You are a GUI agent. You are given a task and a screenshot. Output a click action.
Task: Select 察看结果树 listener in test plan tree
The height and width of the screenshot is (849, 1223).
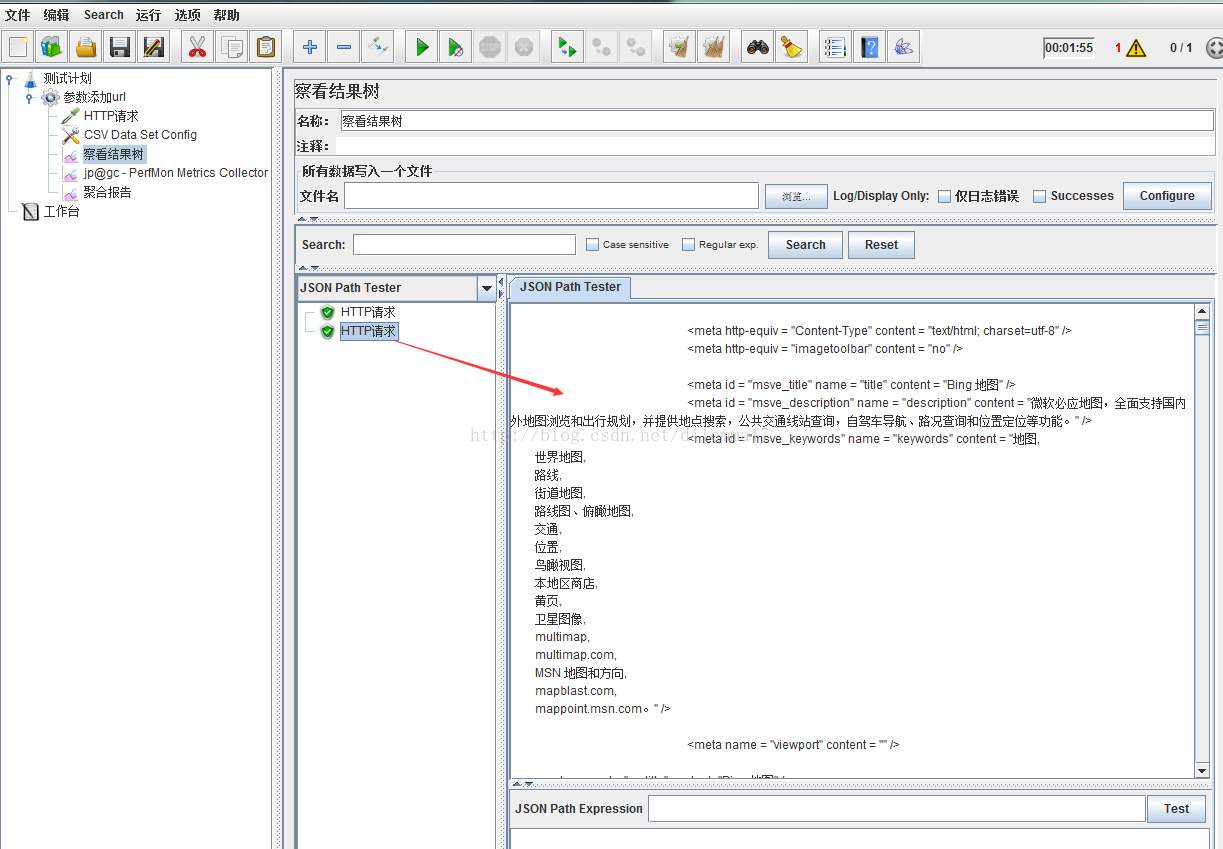(113, 154)
